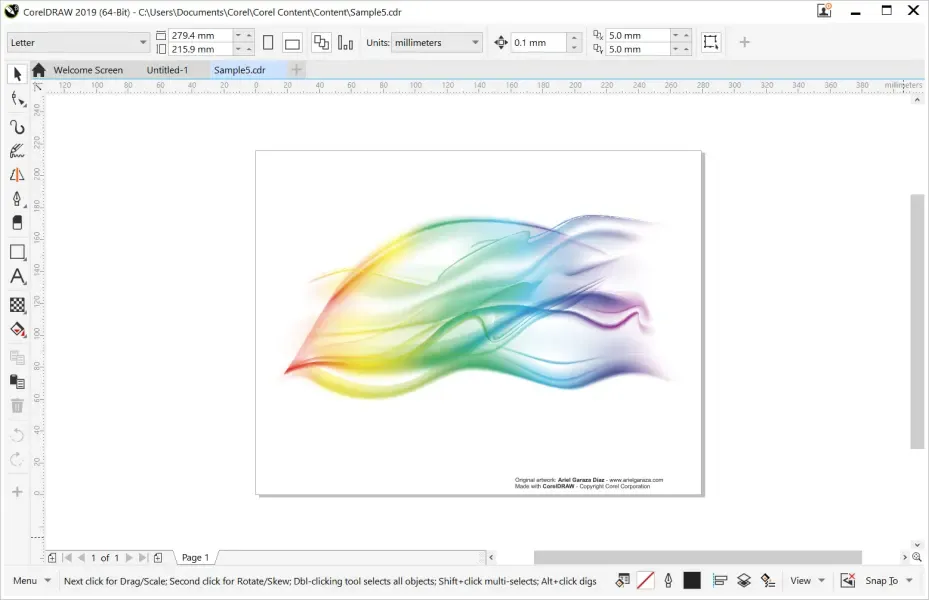The width and height of the screenshot is (929, 600).
Task: Open the View dropdown
Action: [807, 580]
